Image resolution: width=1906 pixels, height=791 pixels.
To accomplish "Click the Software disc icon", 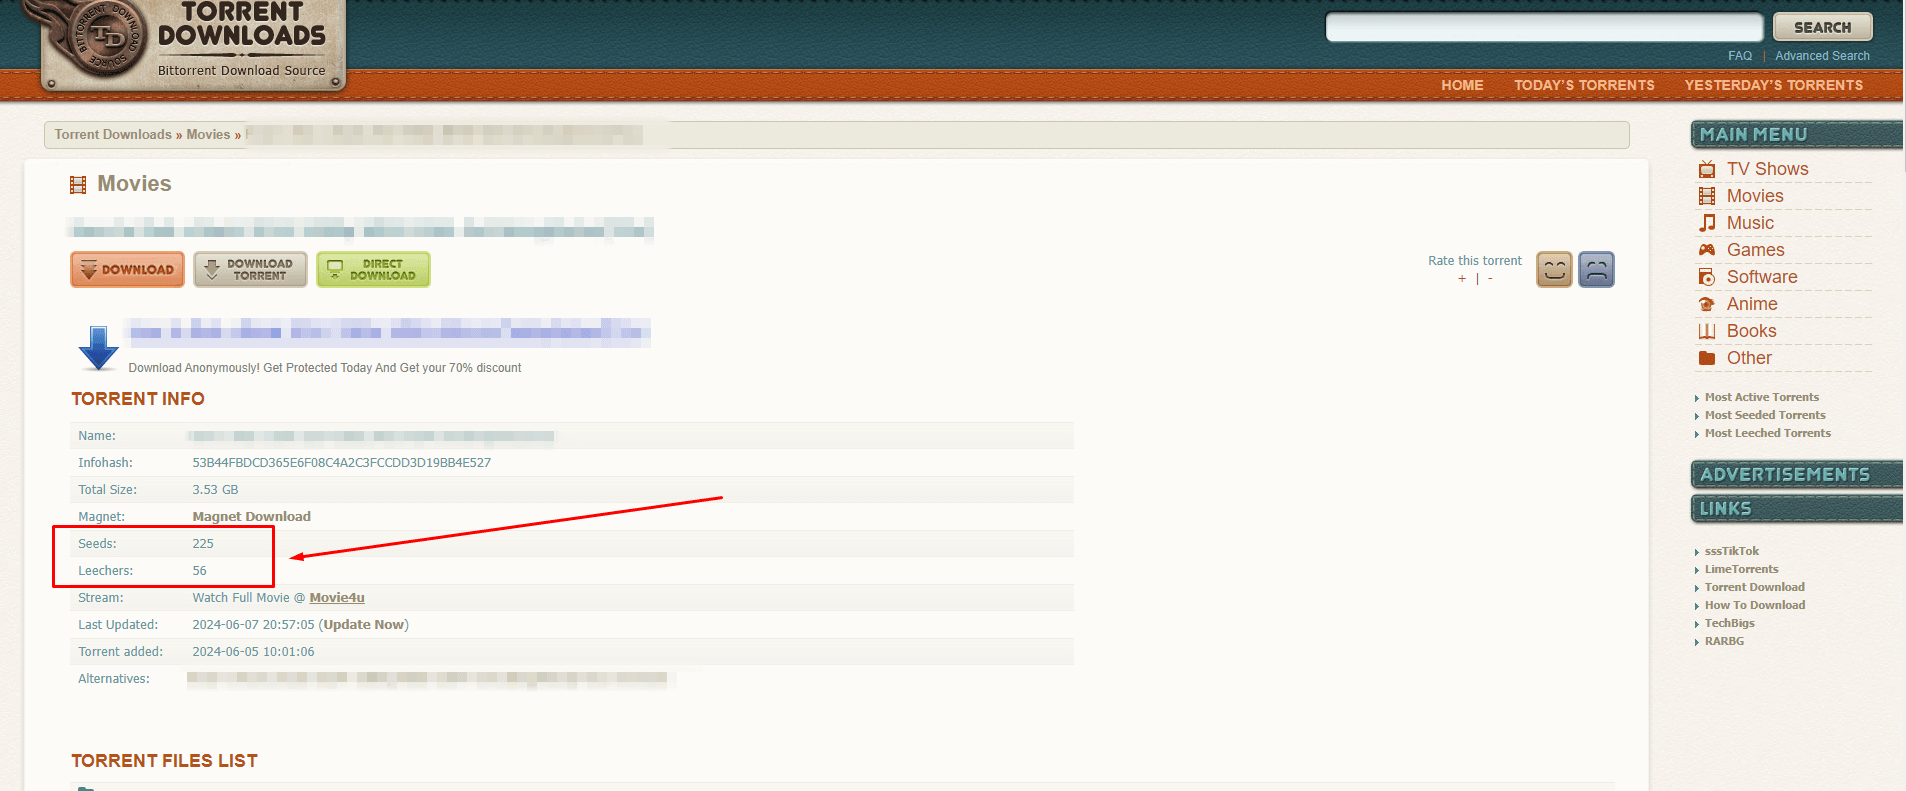I will point(1707,277).
